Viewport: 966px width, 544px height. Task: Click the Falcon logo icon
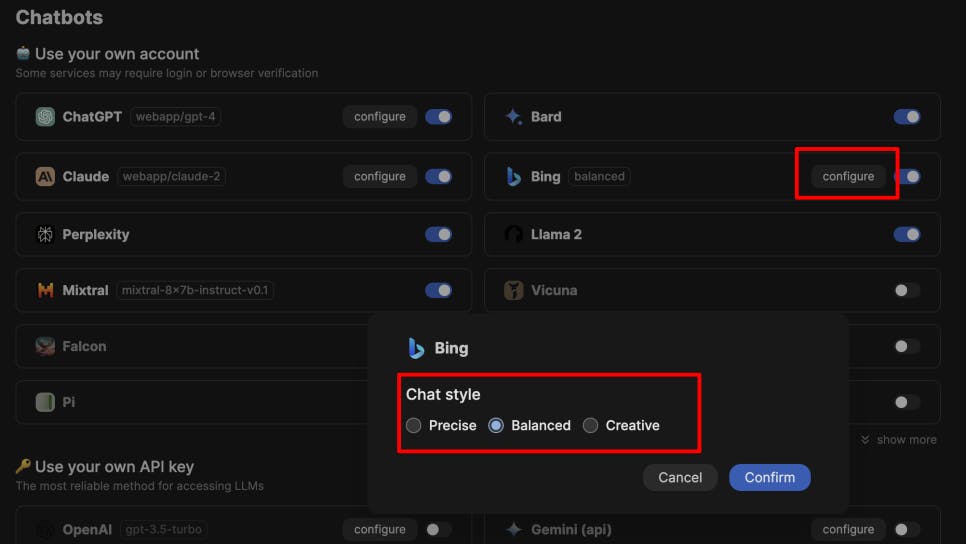(45, 346)
